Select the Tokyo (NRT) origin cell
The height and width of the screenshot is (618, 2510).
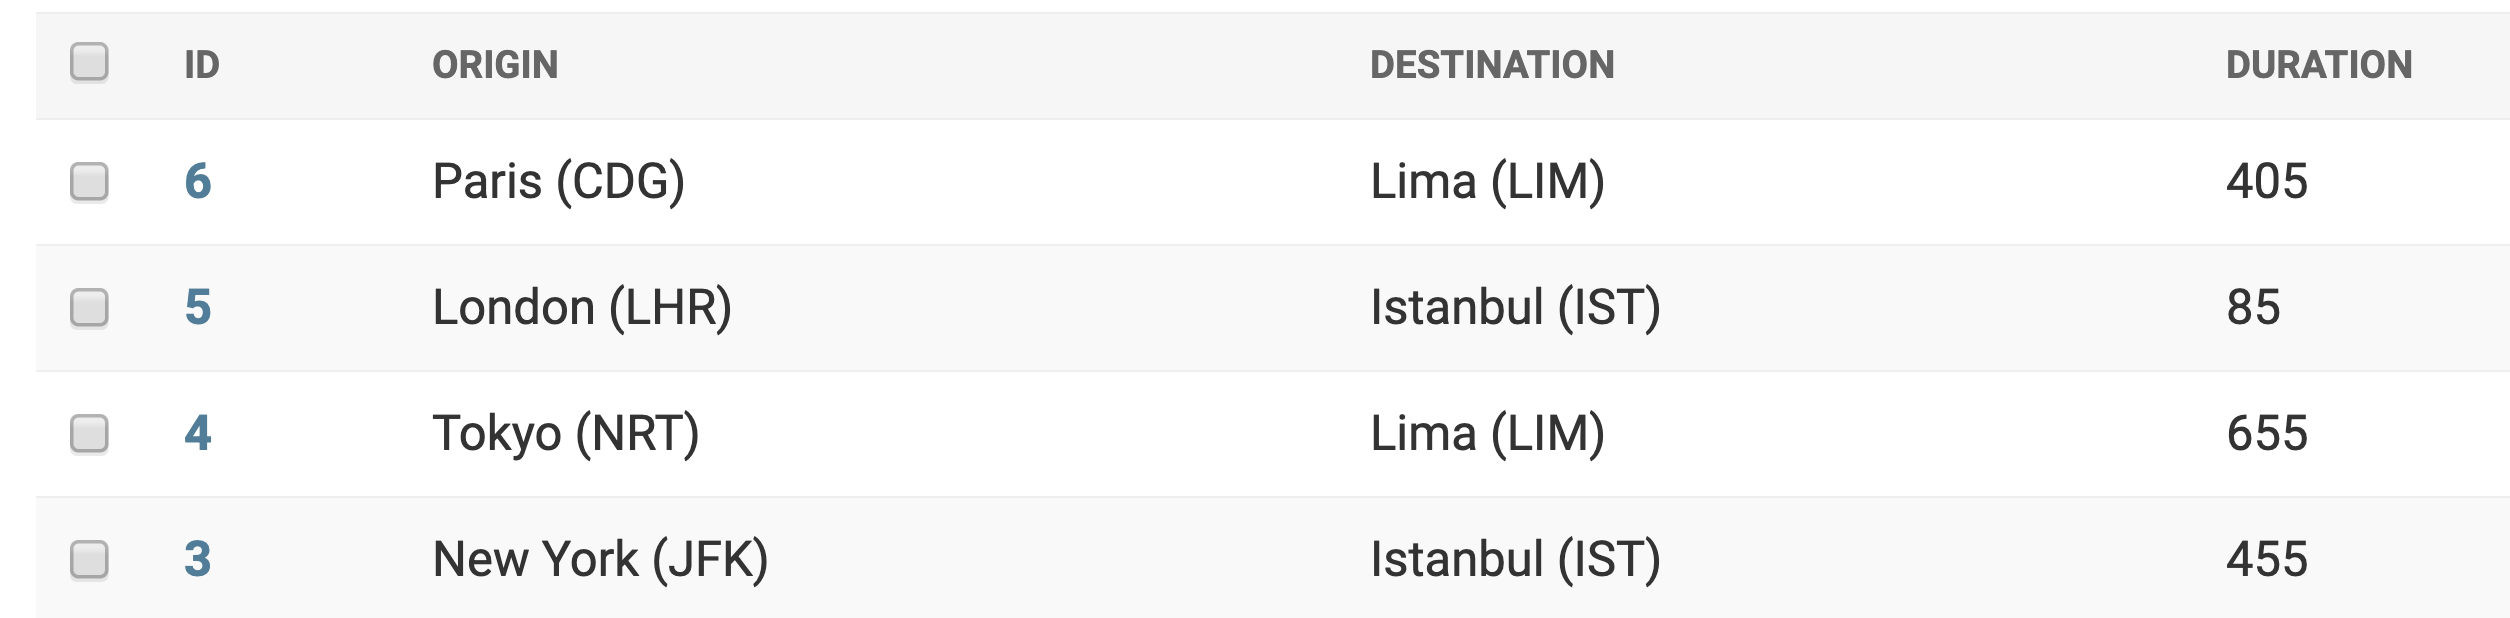click(x=565, y=434)
